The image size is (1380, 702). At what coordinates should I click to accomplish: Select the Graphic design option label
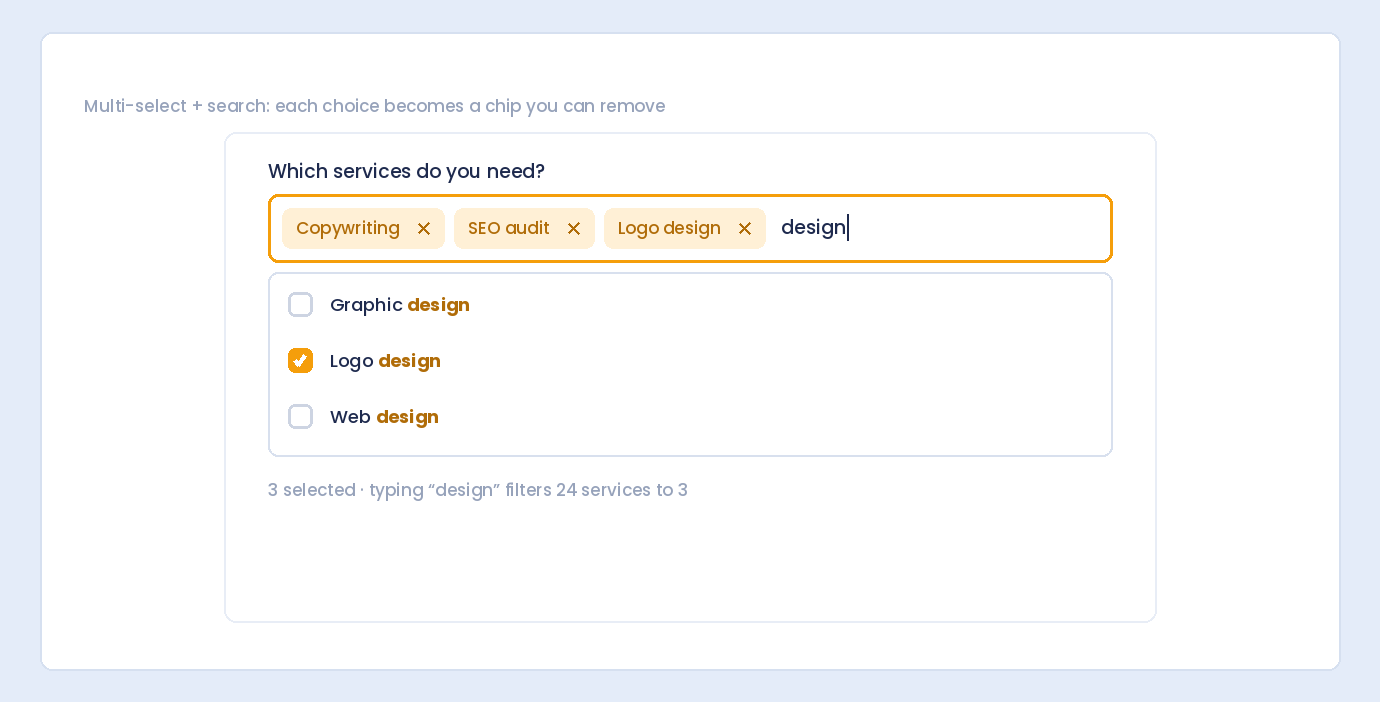[x=400, y=305]
